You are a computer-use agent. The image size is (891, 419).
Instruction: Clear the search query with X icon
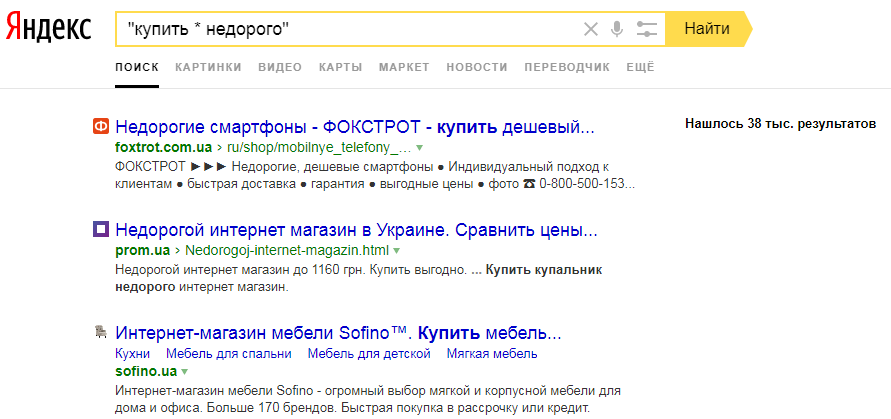[591, 29]
